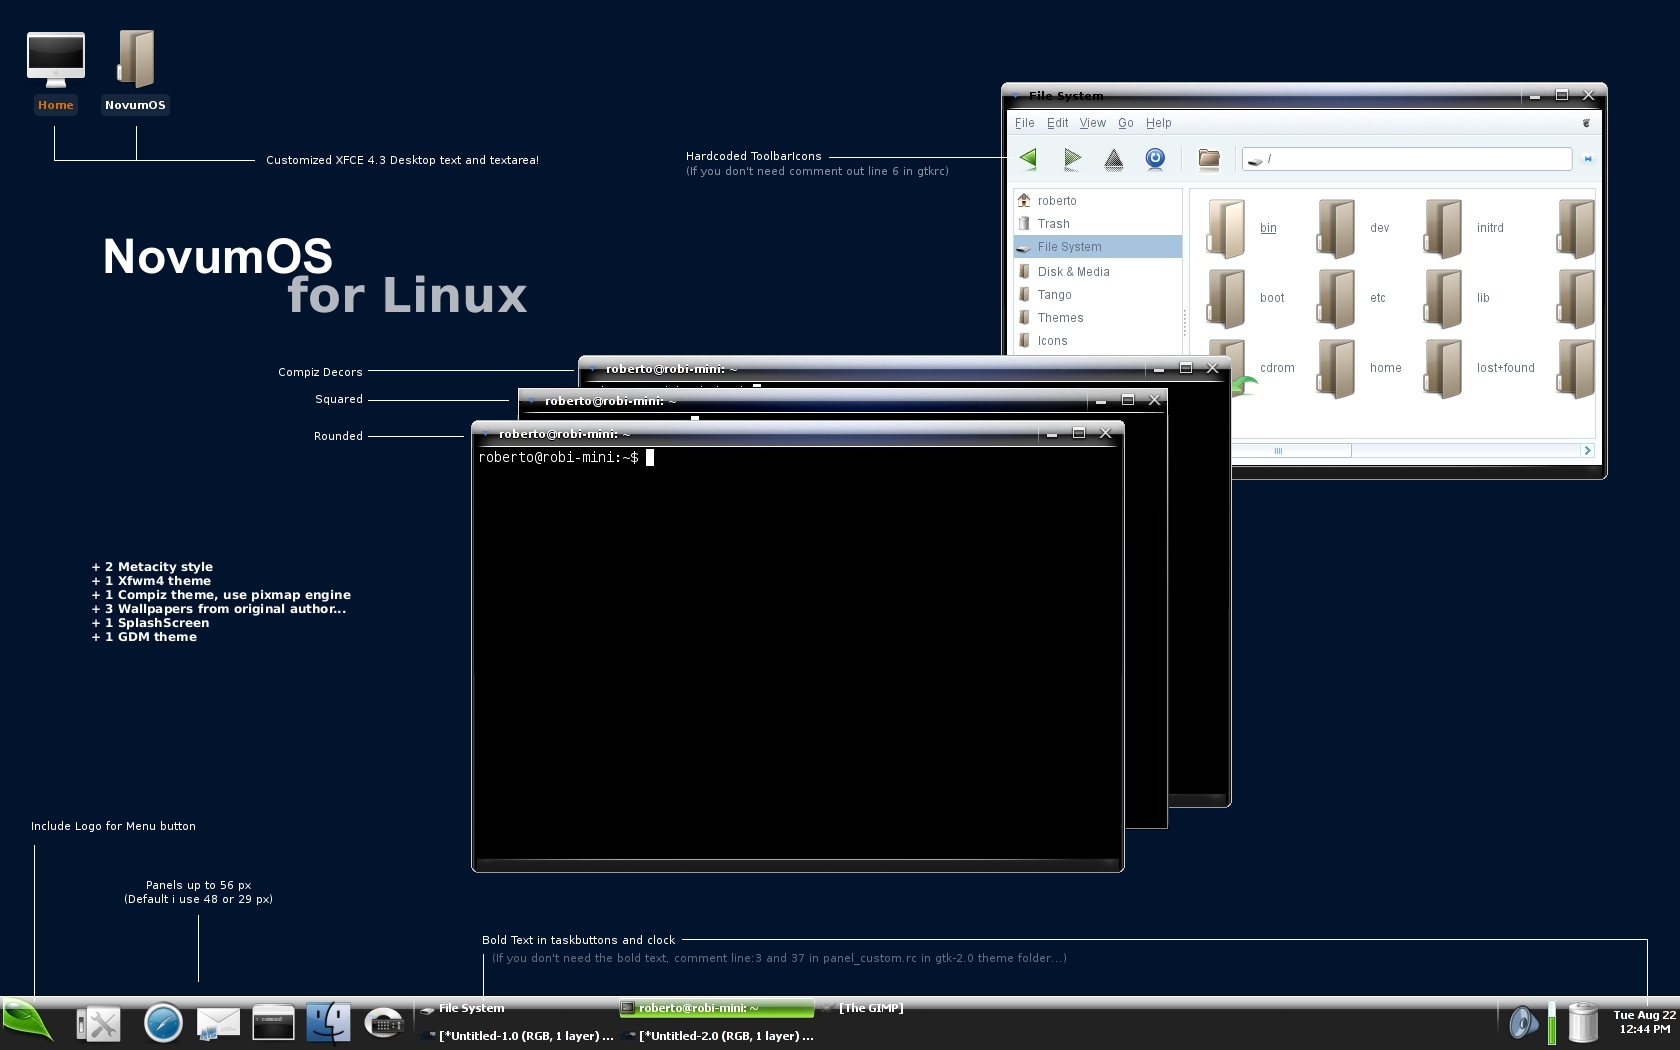Open the Edit menu
Image resolution: width=1680 pixels, height=1050 pixels.
click(x=1057, y=123)
